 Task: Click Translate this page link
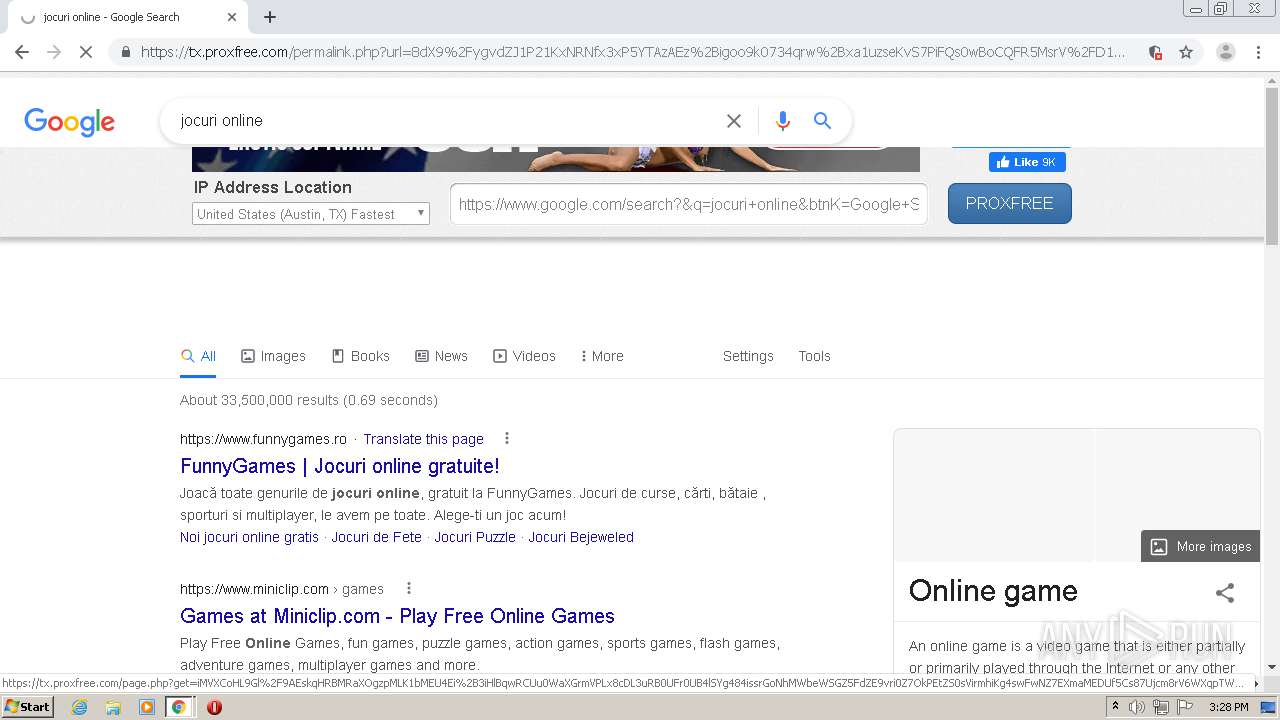(423, 439)
